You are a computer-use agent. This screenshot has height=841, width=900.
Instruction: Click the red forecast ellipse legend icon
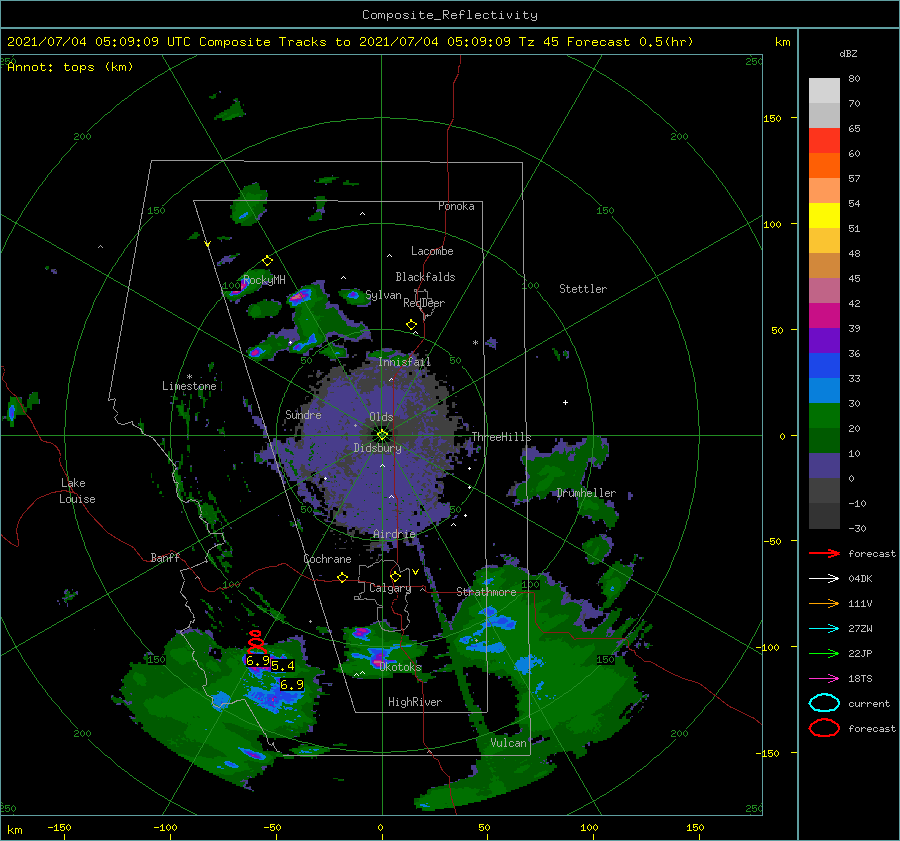click(x=824, y=728)
